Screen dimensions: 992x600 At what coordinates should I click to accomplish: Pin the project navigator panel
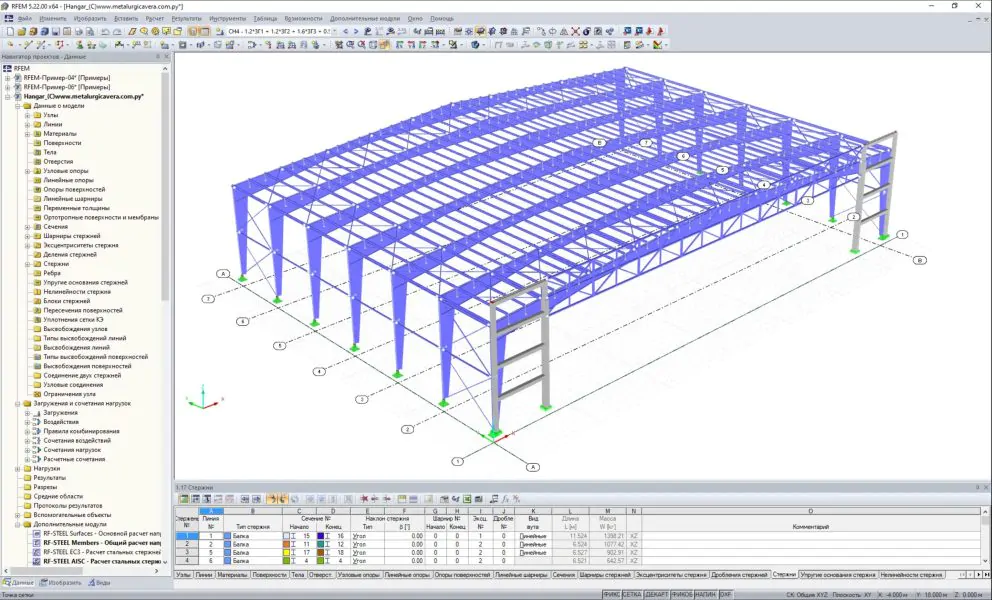coord(158,57)
